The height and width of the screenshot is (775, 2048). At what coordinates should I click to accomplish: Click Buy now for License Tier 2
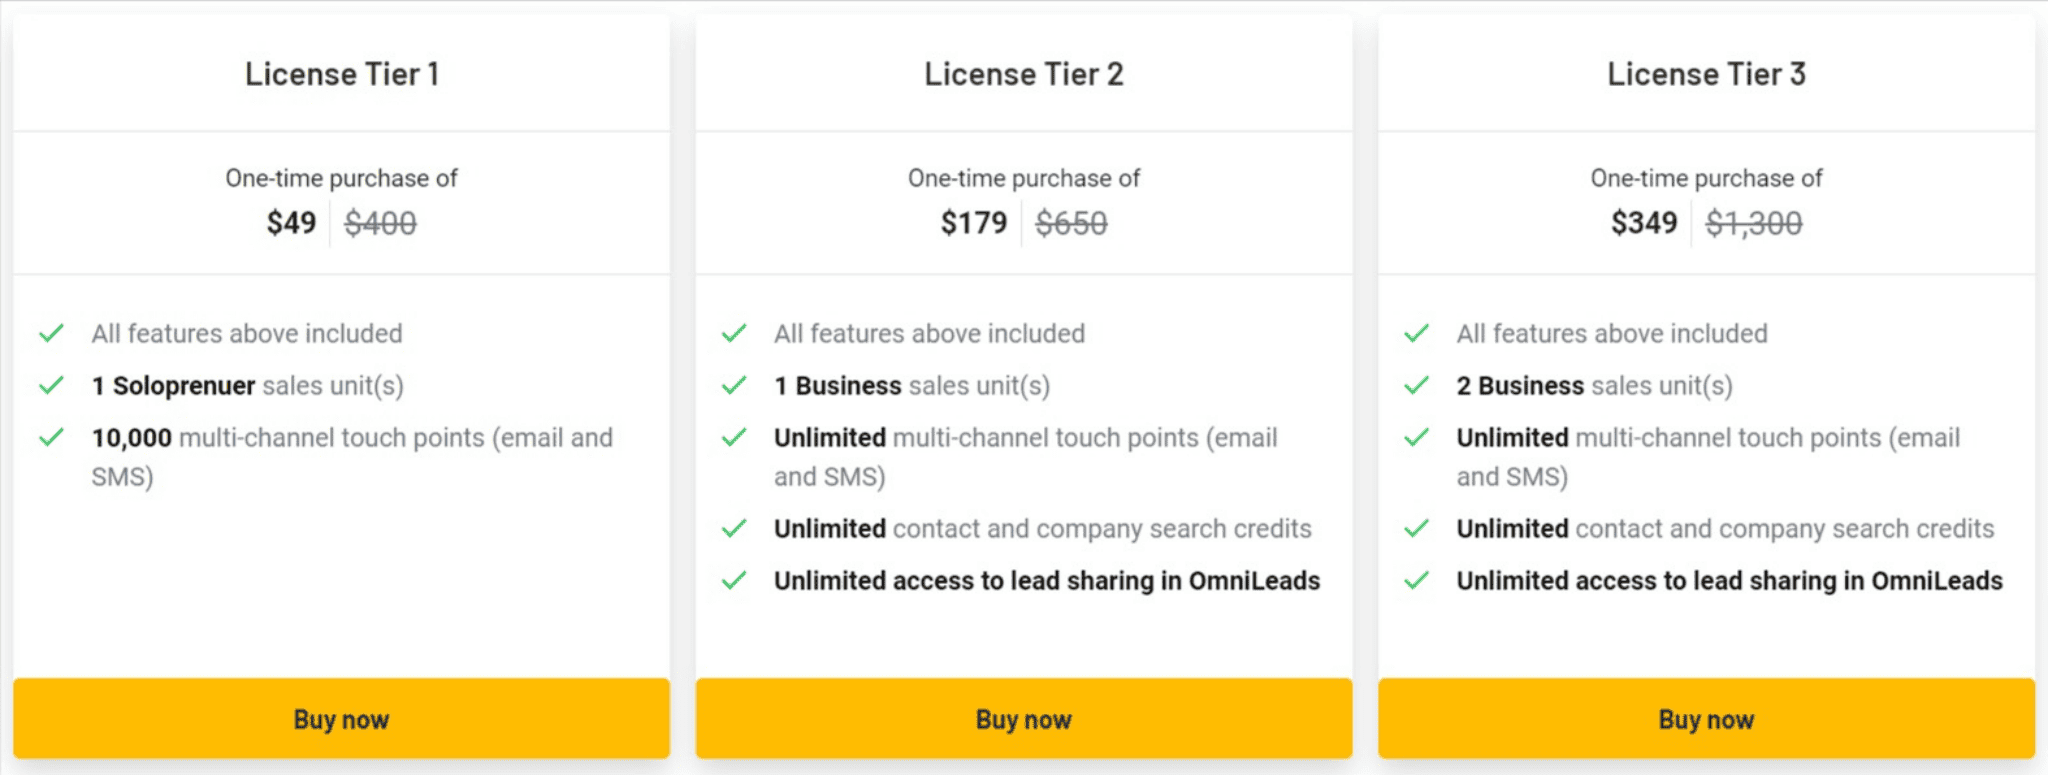pyautogui.click(x=1024, y=718)
